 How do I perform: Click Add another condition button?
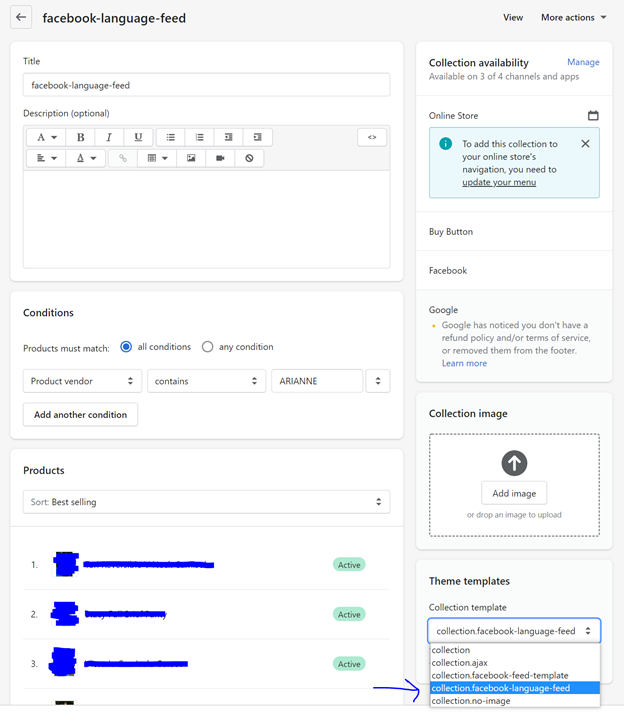pos(80,414)
